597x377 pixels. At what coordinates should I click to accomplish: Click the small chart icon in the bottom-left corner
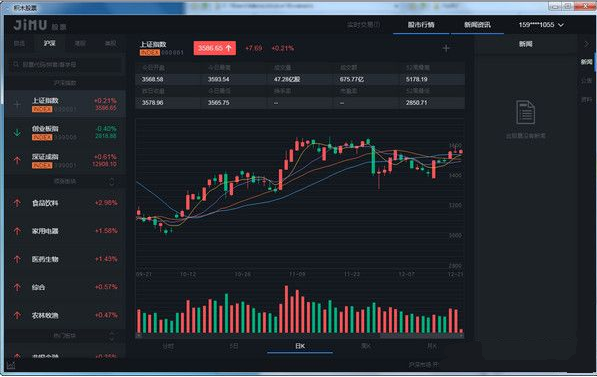tap(11, 366)
